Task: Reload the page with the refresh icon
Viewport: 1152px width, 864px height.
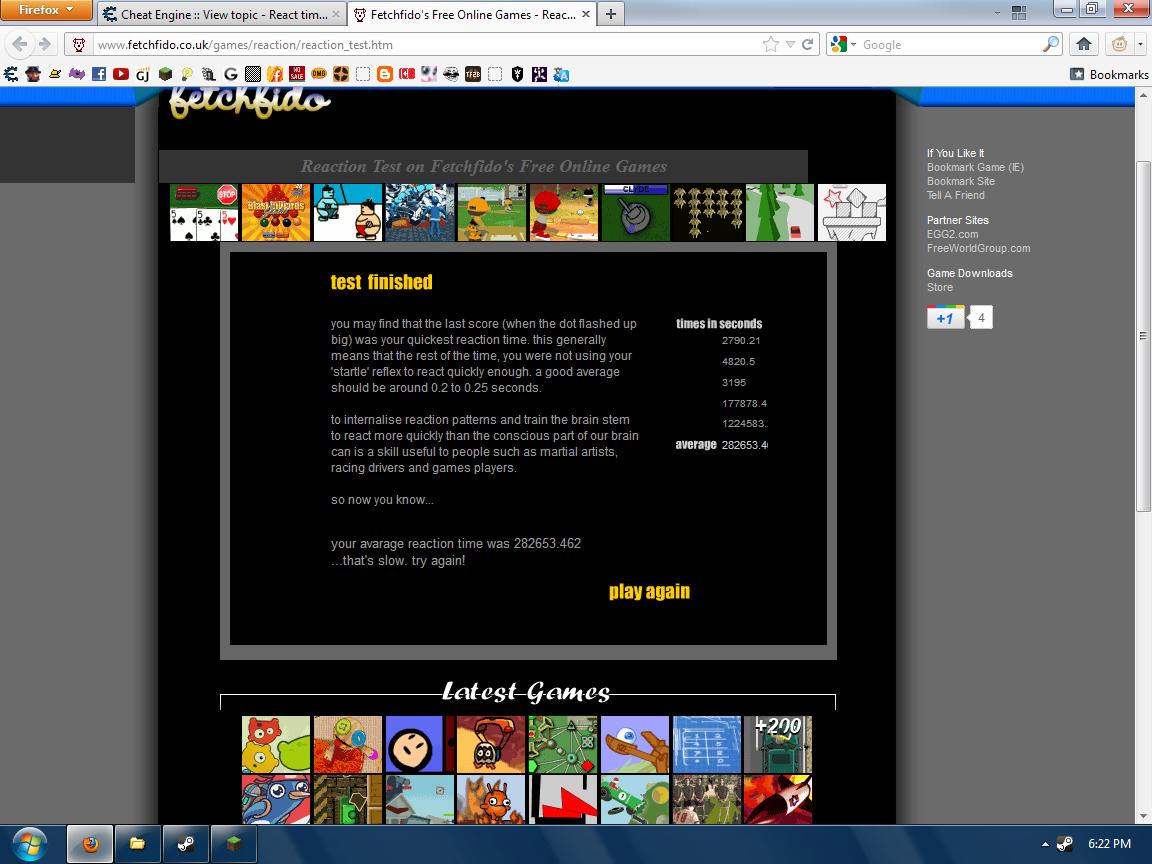Action: click(807, 44)
